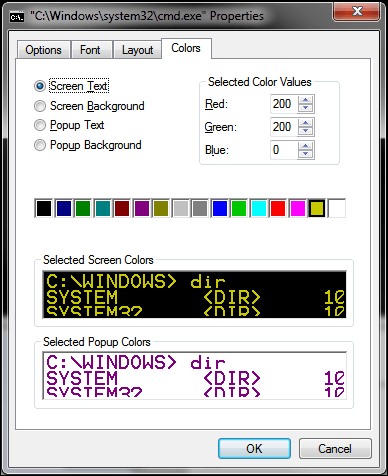Click the Cancel button
Screen dimensions: 388x476
point(335,449)
